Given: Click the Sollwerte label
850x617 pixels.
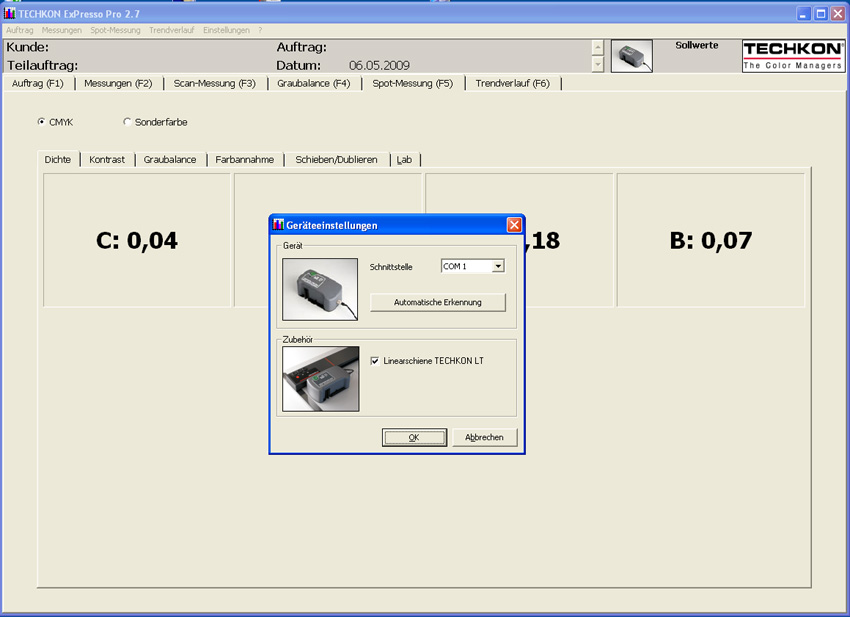Looking at the screenshot, I should [697, 46].
